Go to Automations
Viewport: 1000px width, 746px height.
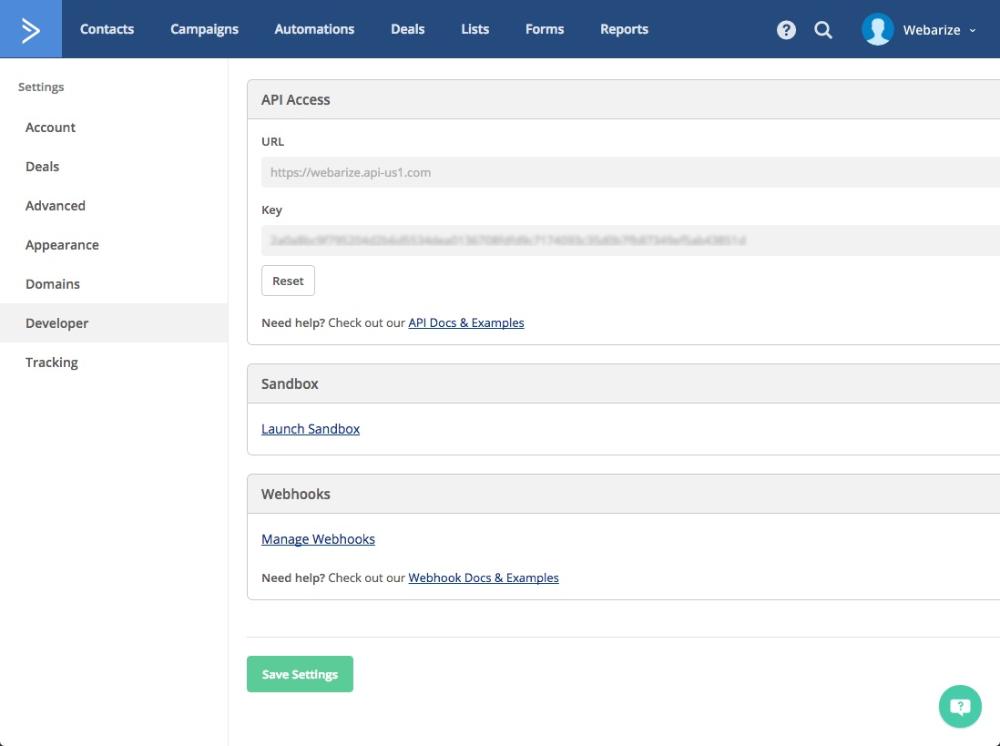[x=314, y=29]
